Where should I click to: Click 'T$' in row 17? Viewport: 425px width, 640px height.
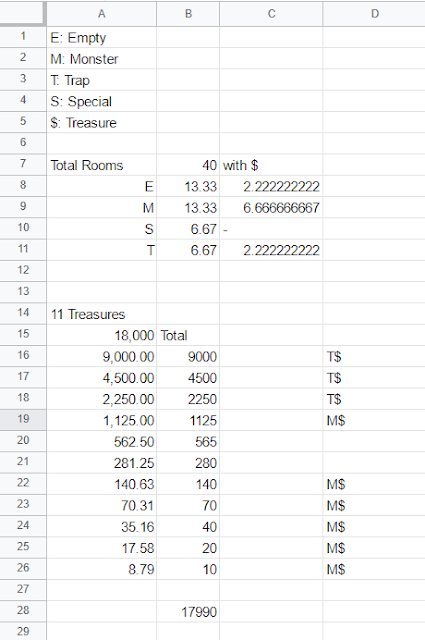(x=374, y=378)
